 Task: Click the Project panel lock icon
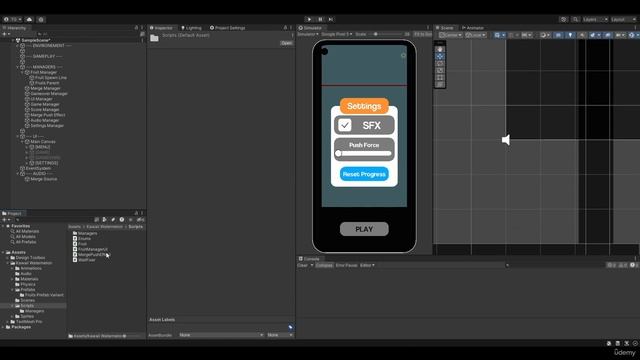(x=136, y=213)
